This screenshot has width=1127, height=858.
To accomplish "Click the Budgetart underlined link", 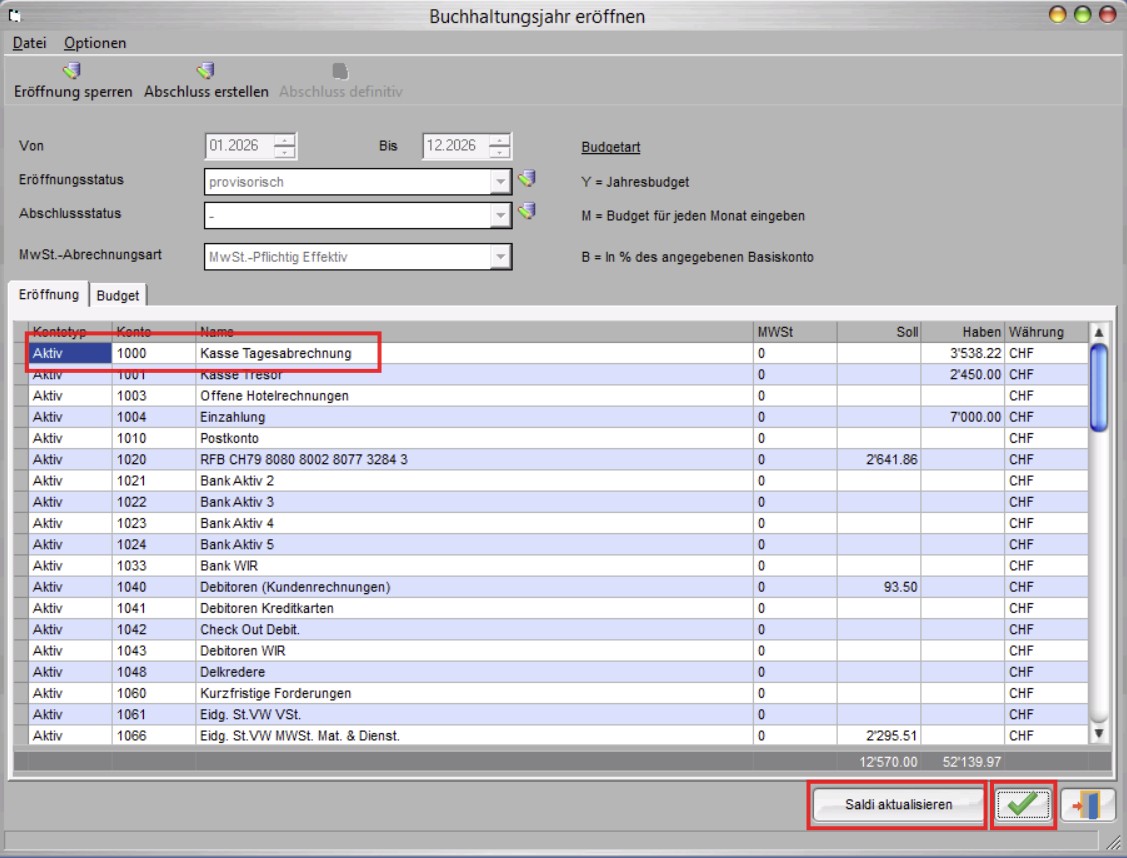I will [x=610, y=147].
